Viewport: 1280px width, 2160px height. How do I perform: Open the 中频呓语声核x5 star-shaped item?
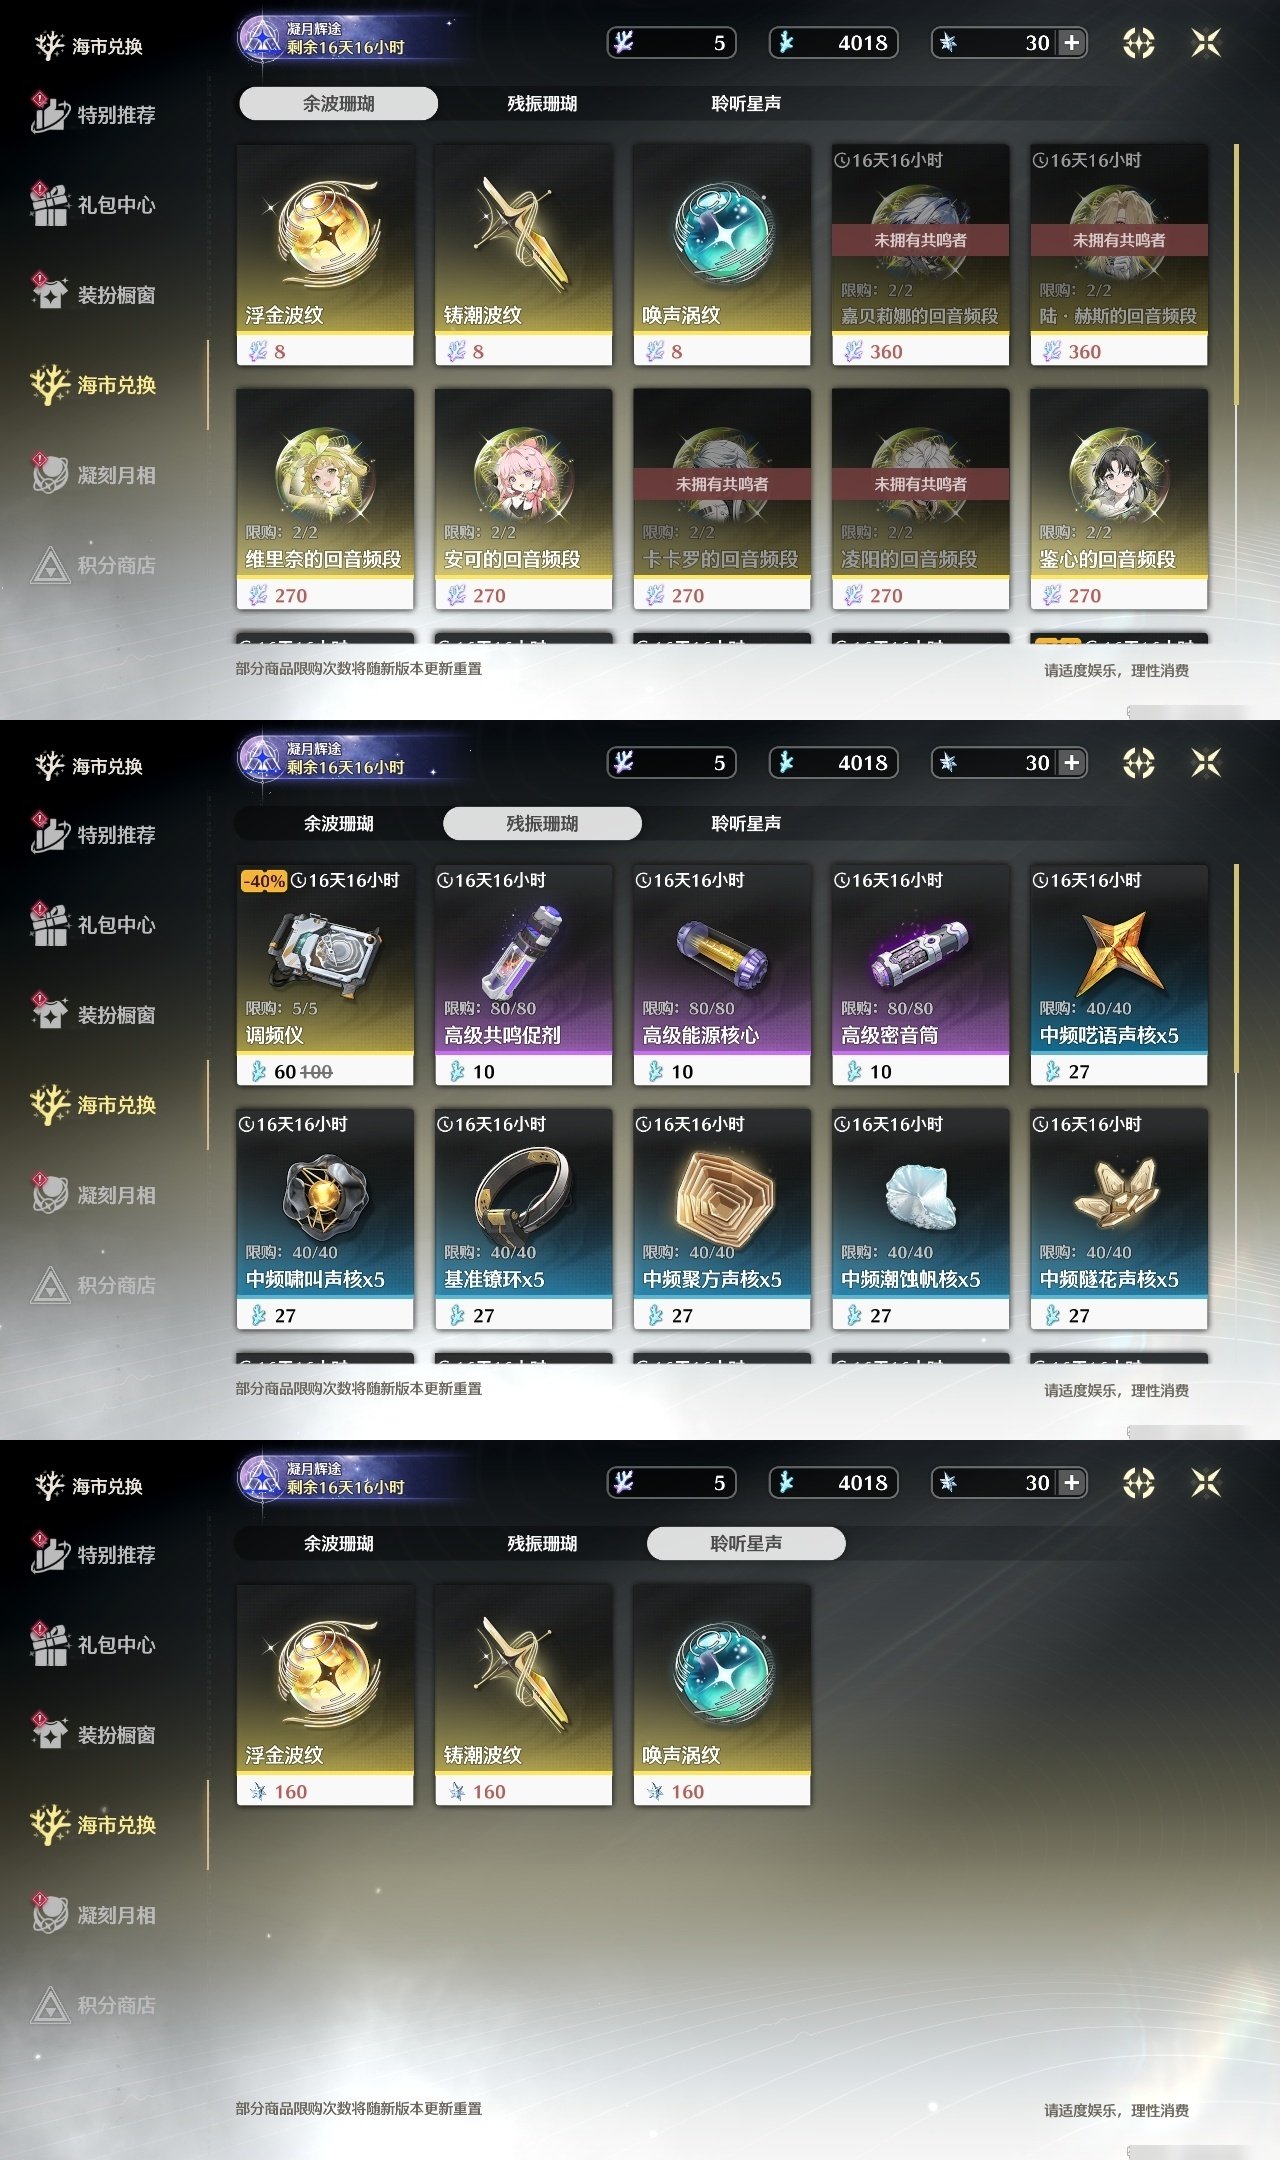(x=1119, y=975)
